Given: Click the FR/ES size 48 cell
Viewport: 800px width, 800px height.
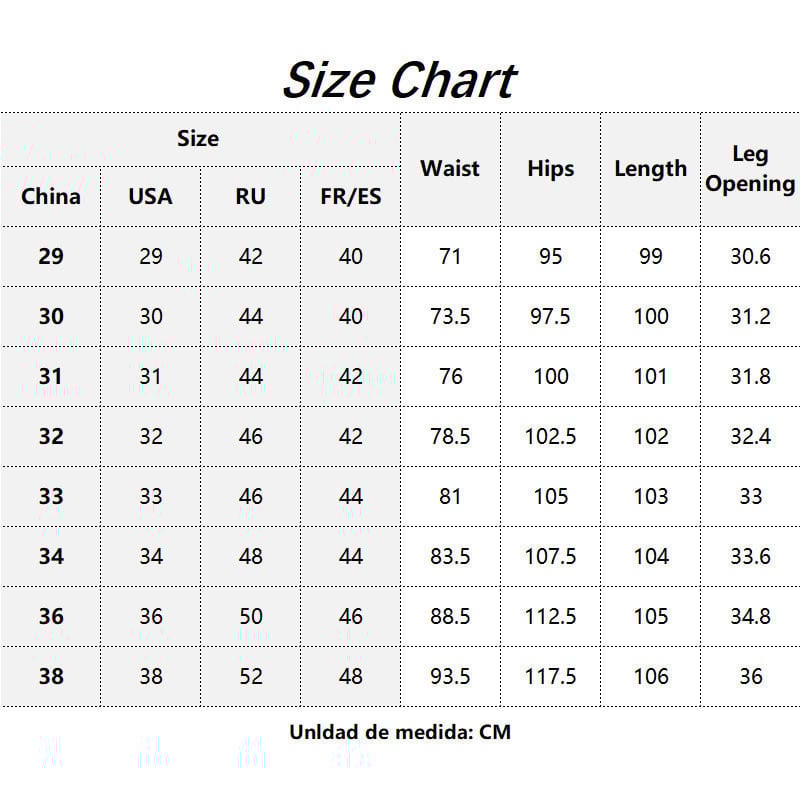Looking at the screenshot, I should tap(351, 676).
